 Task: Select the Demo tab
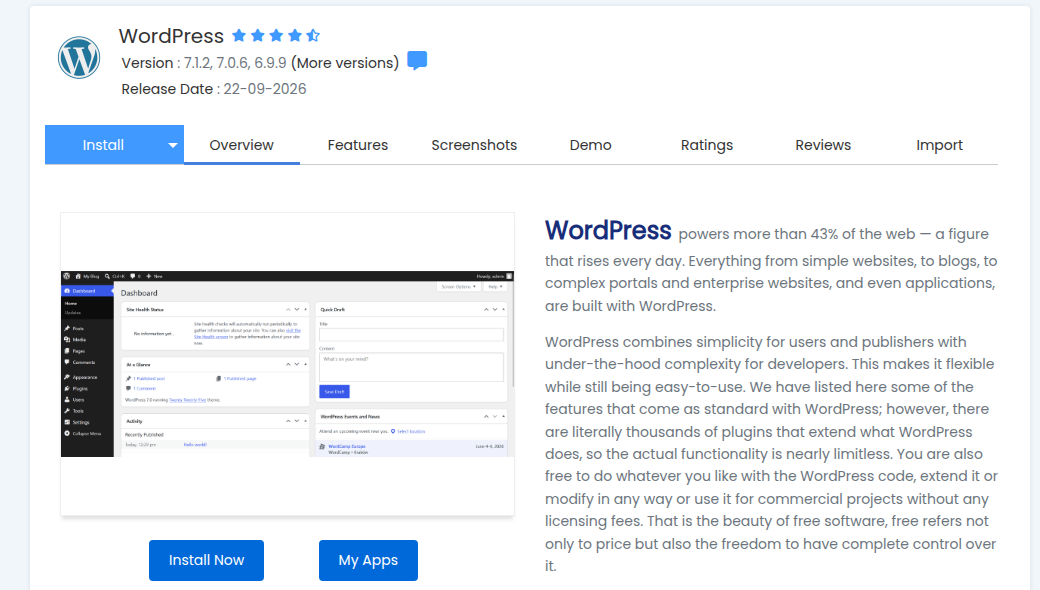[x=590, y=145]
